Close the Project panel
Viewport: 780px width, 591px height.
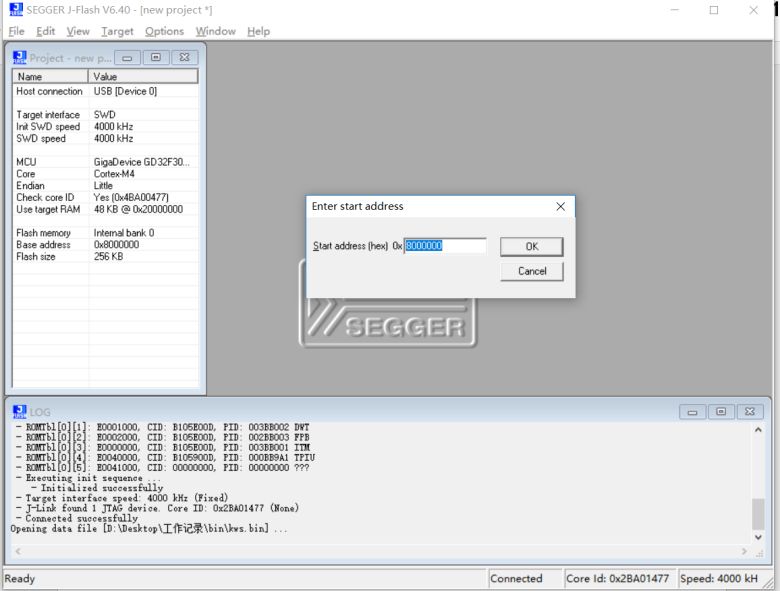[x=185, y=58]
